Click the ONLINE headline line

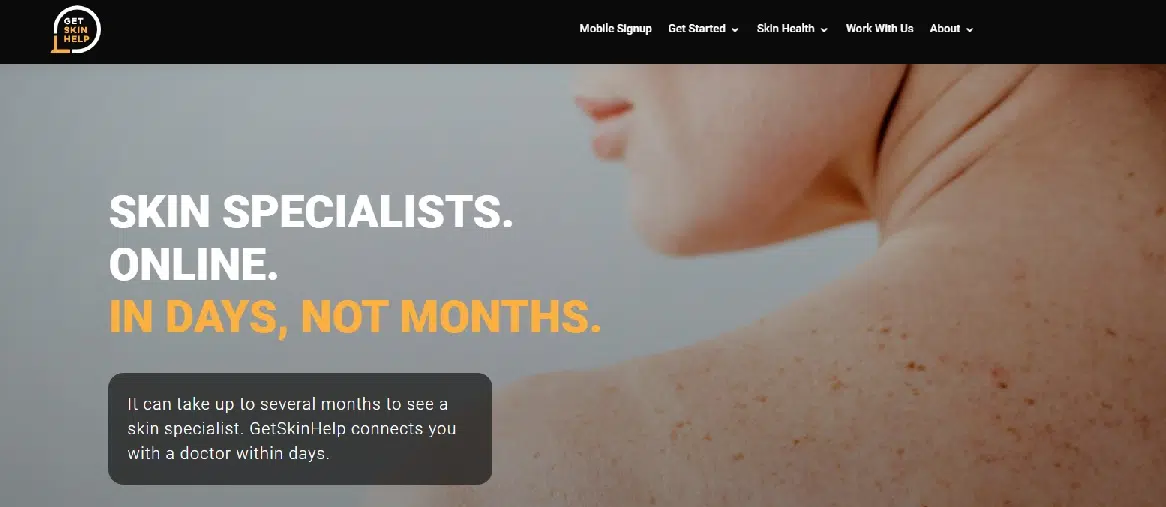193,265
